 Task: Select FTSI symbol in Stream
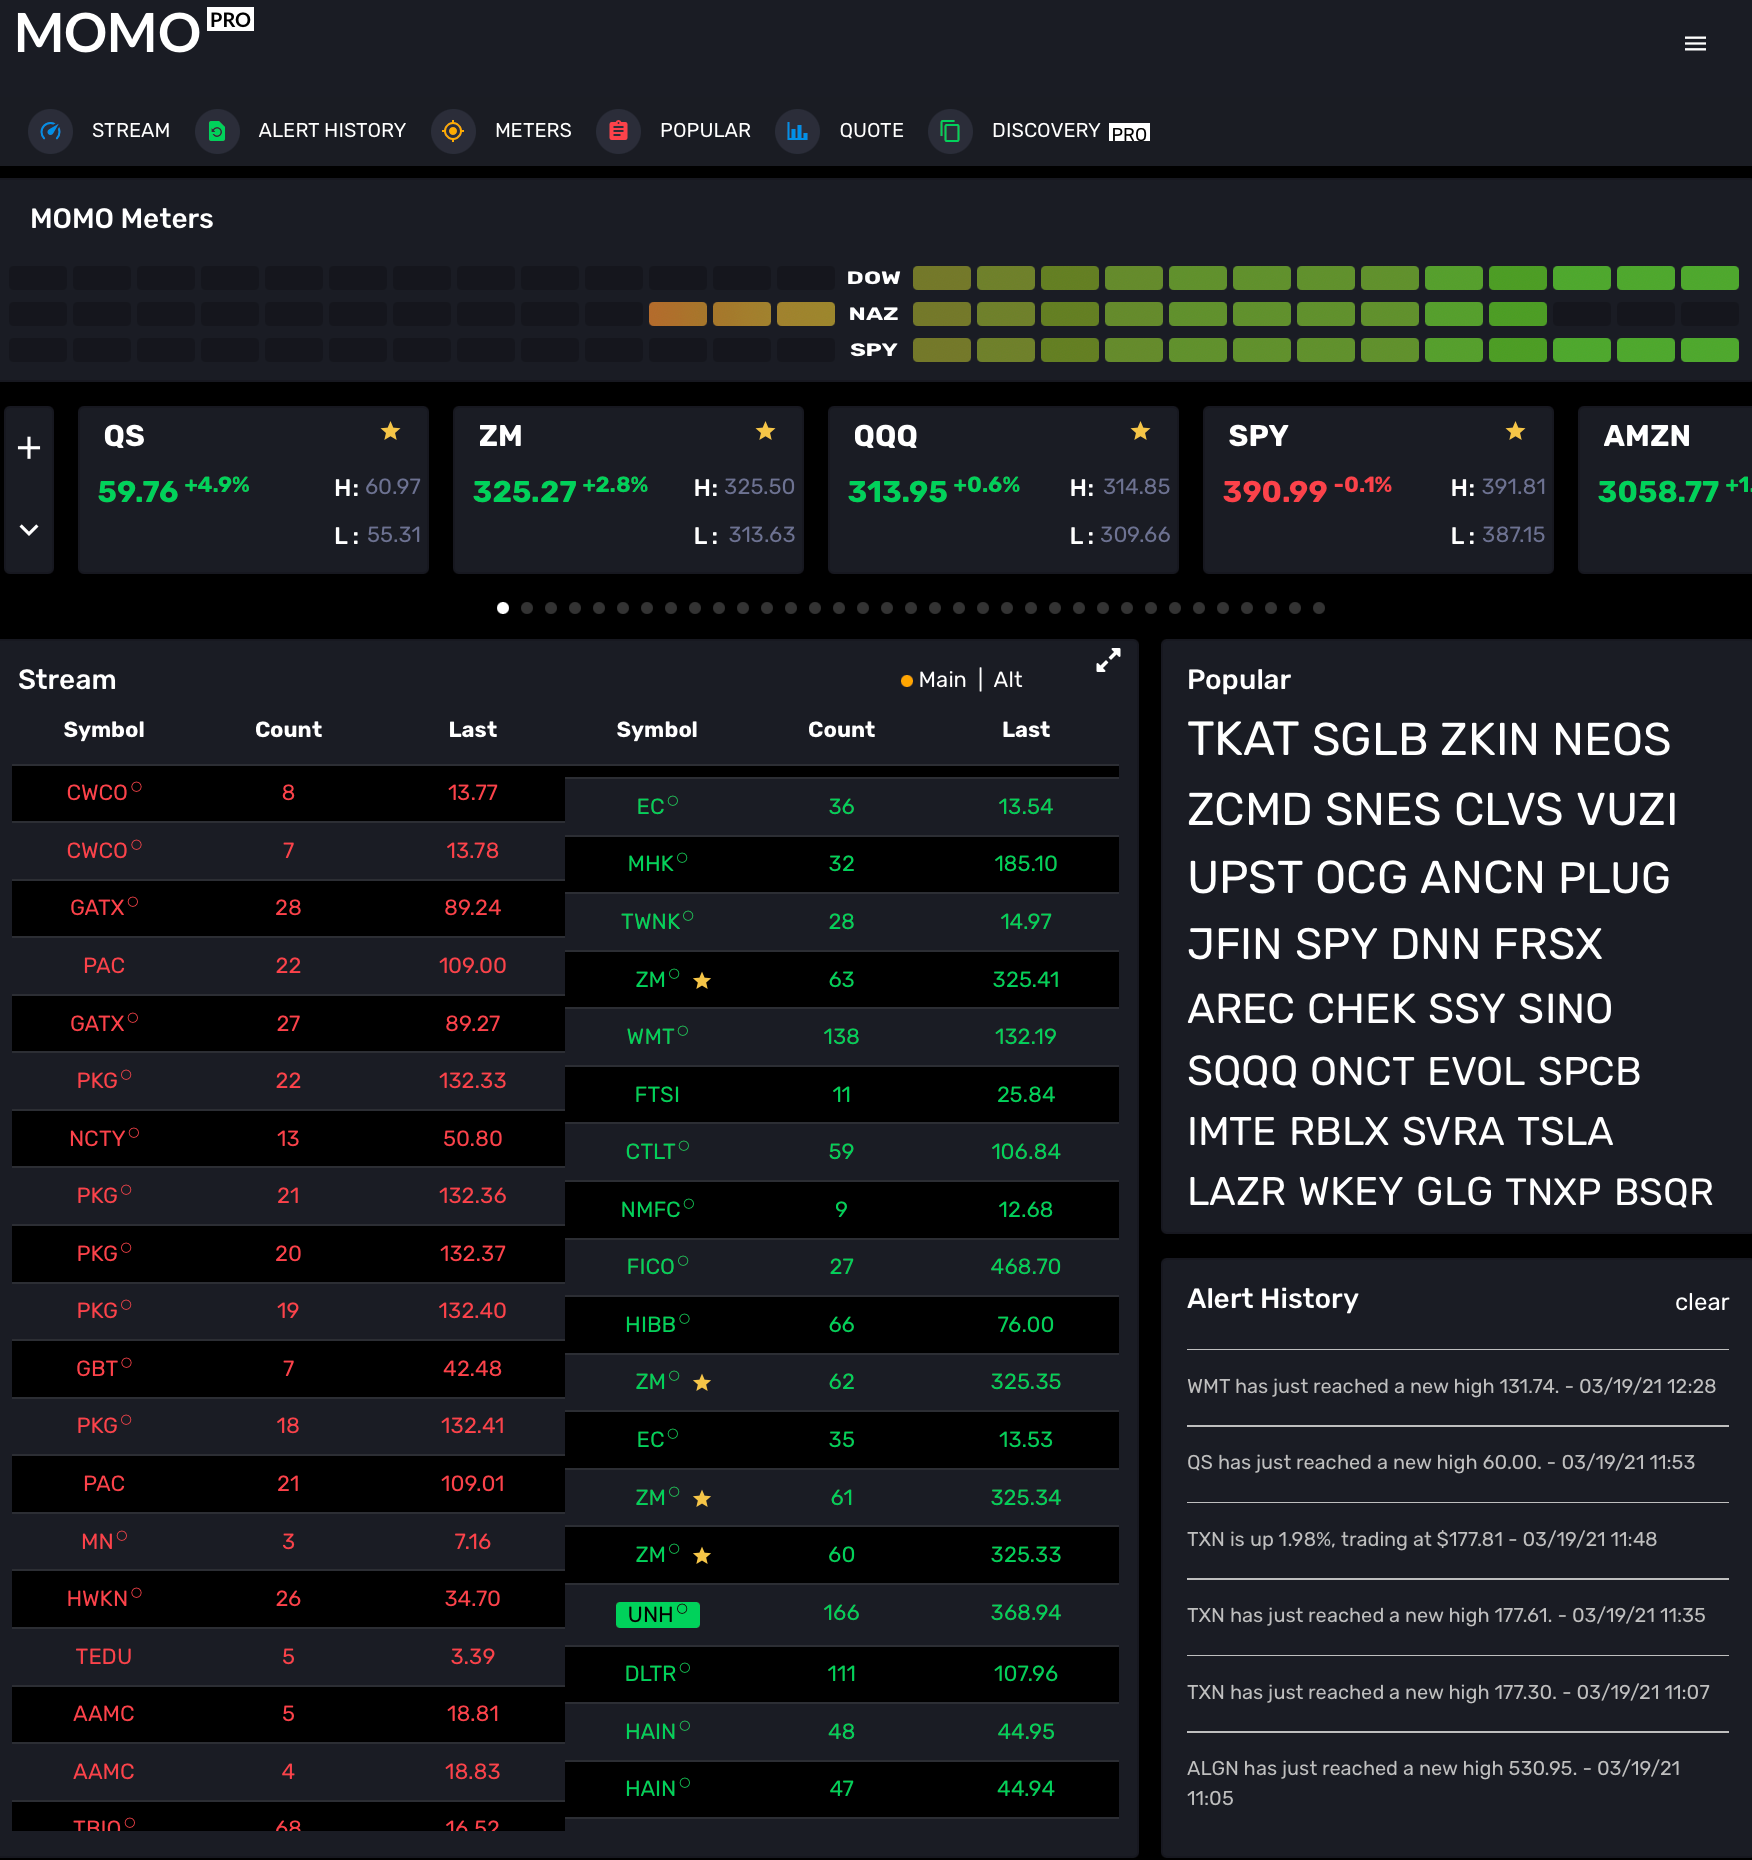[x=657, y=1095]
